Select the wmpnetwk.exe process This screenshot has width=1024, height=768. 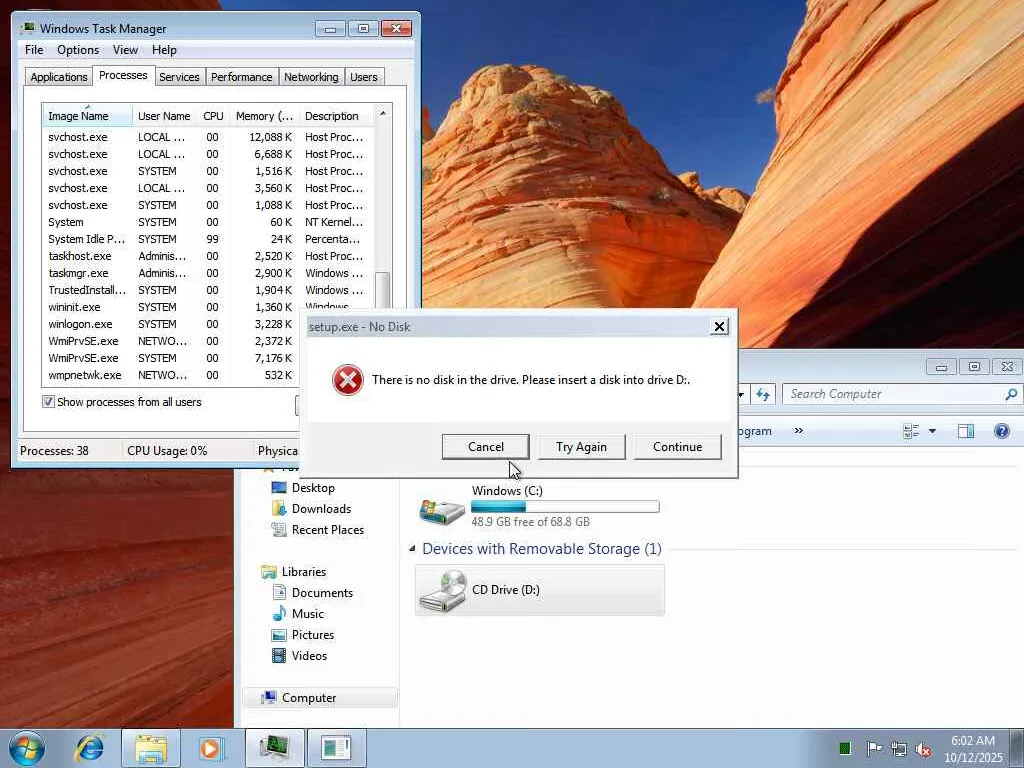(x=171, y=375)
